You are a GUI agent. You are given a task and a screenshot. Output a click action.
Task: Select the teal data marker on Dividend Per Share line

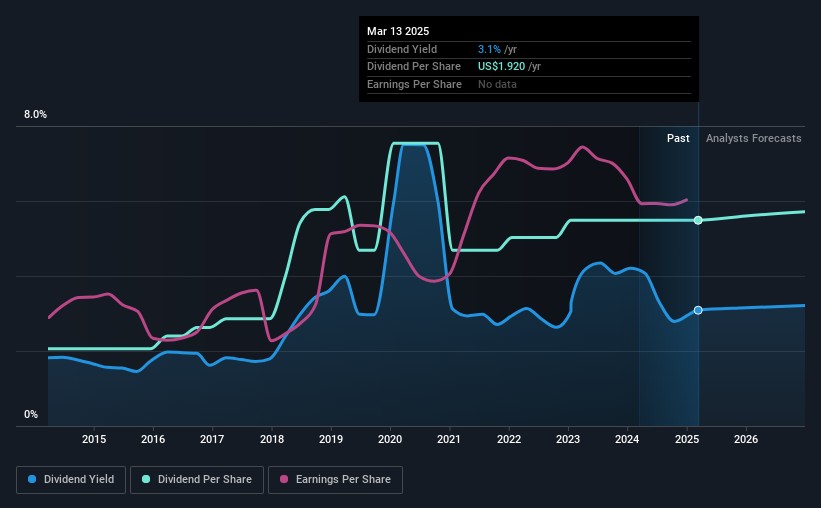(x=698, y=220)
